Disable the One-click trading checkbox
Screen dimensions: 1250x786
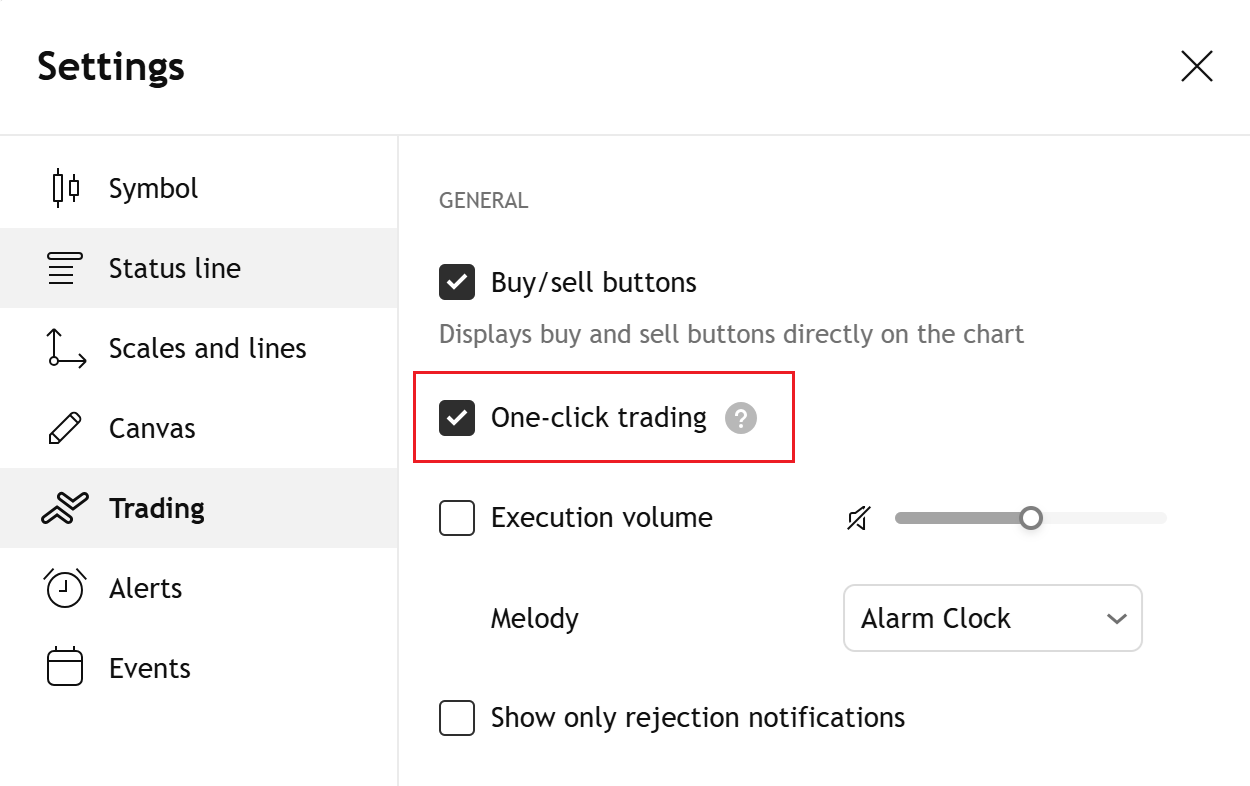tap(457, 417)
